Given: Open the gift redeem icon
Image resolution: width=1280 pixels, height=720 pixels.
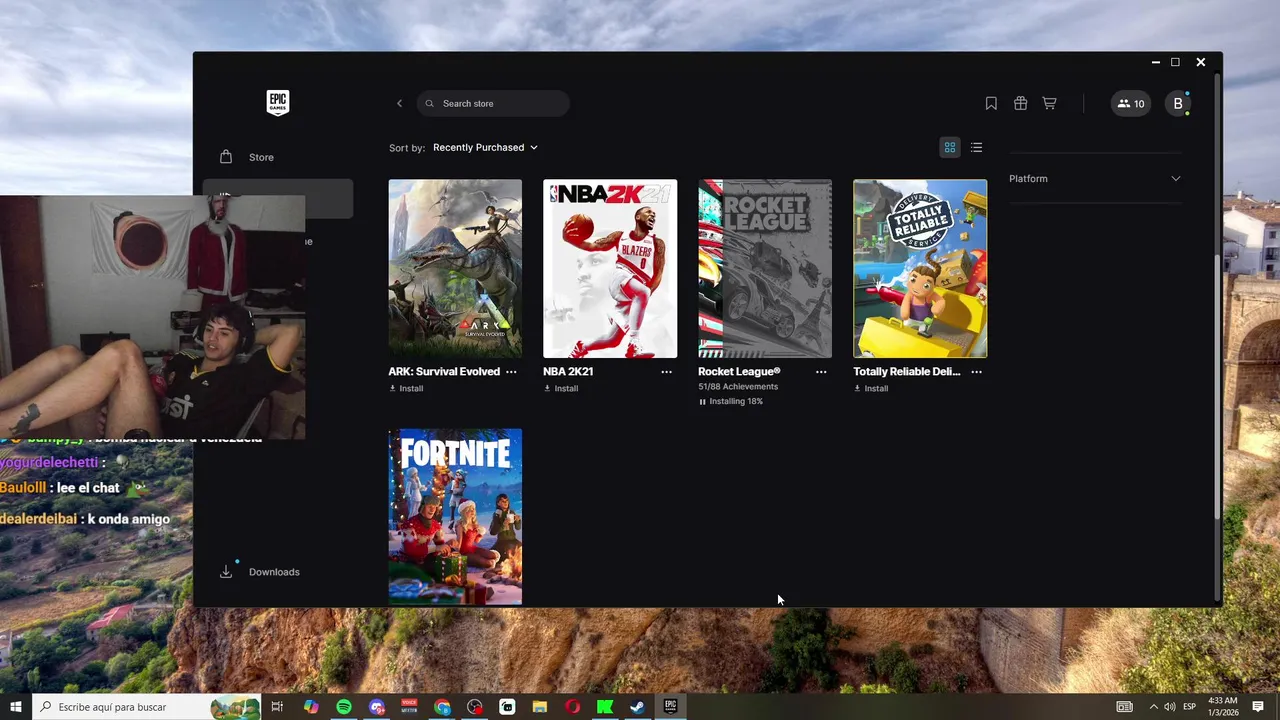Looking at the screenshot, I should 1020,103.
